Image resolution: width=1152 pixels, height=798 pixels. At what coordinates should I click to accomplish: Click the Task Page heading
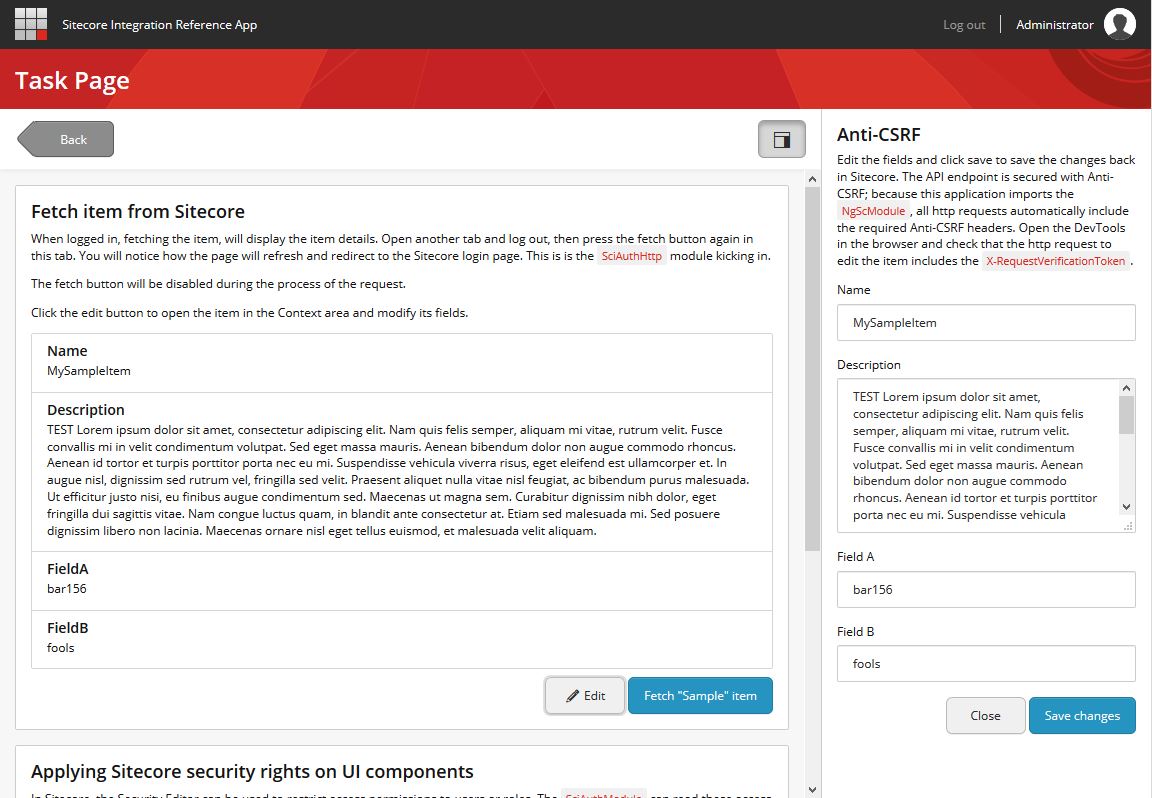pos(72,80)
